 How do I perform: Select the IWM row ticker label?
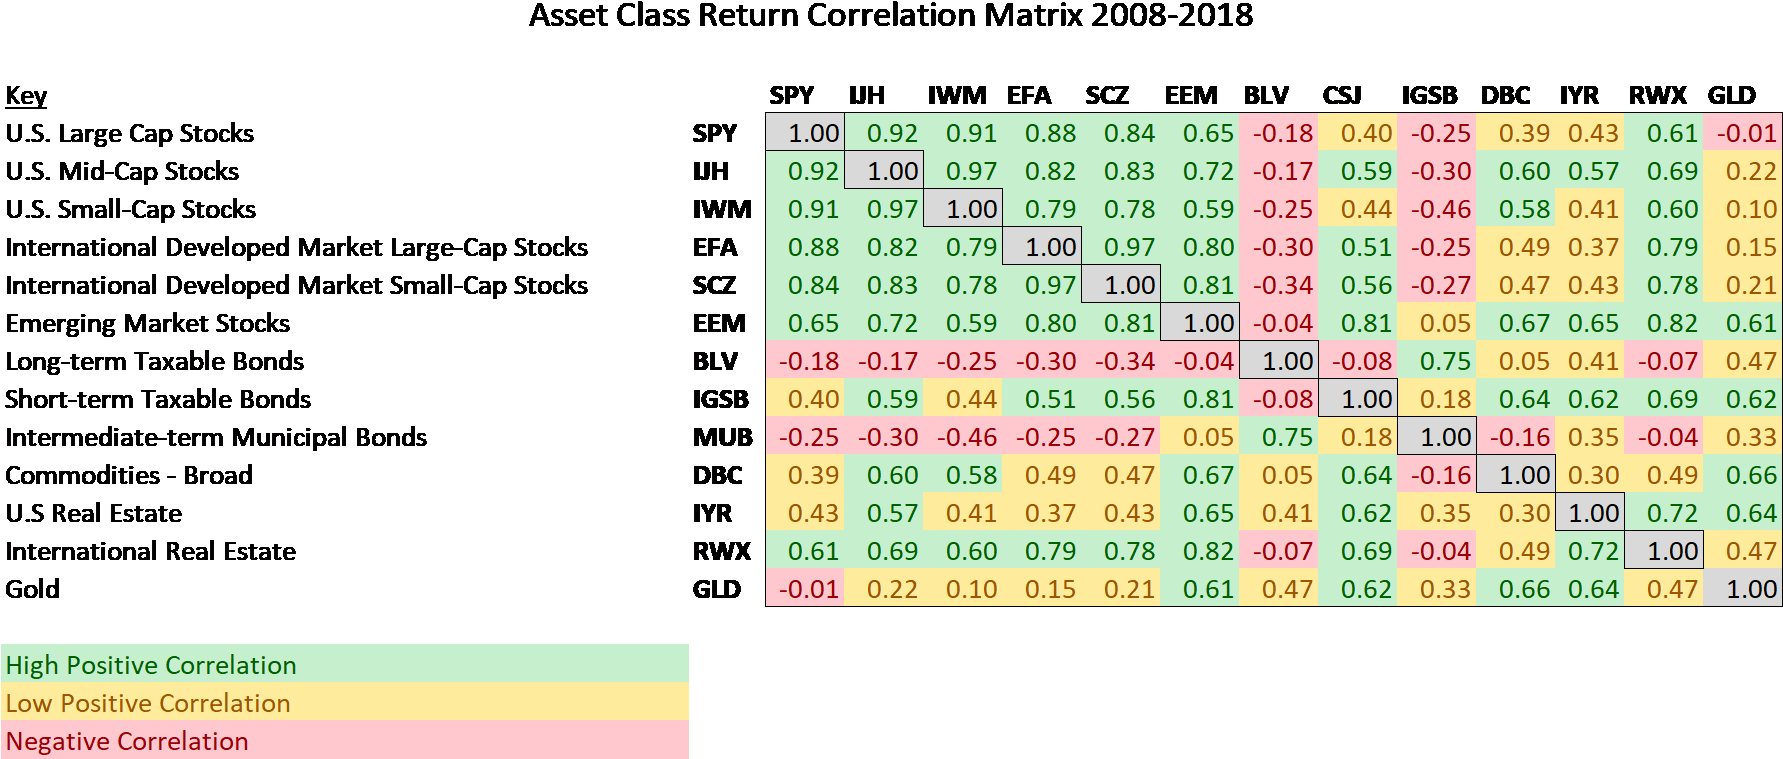(721, 209)
